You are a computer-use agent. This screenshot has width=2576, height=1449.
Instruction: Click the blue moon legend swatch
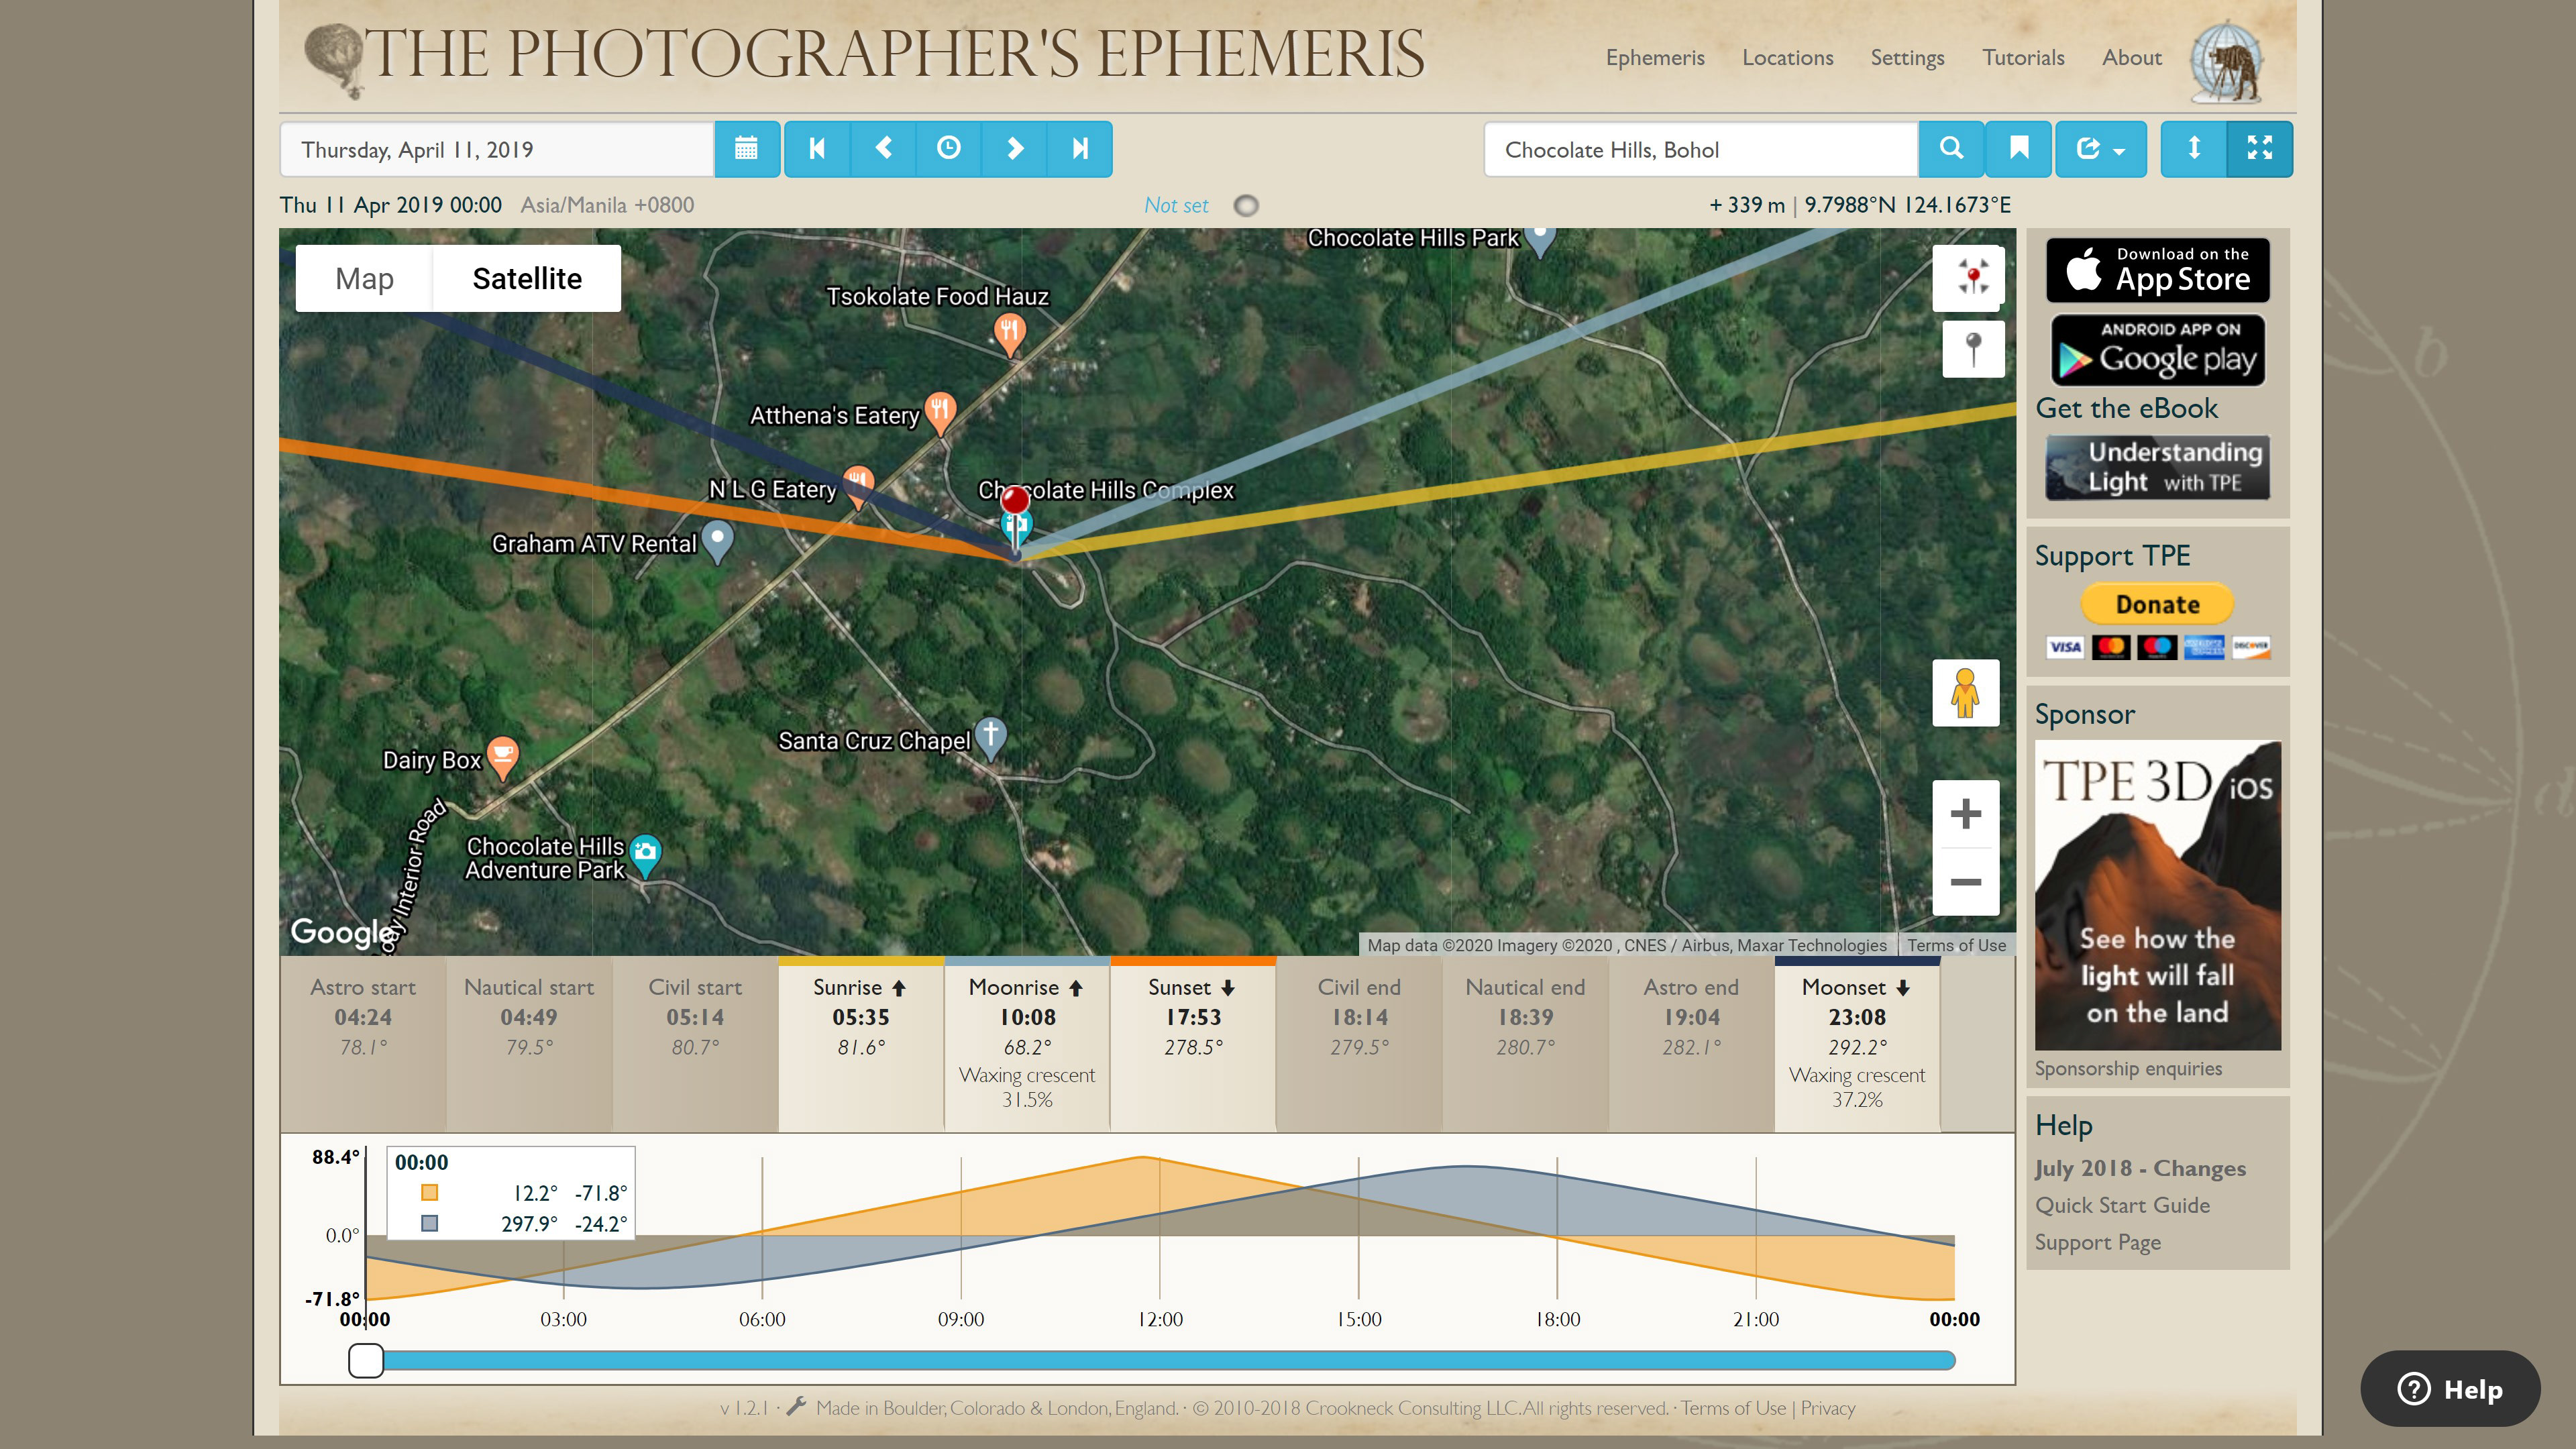tap(429, 1223)
